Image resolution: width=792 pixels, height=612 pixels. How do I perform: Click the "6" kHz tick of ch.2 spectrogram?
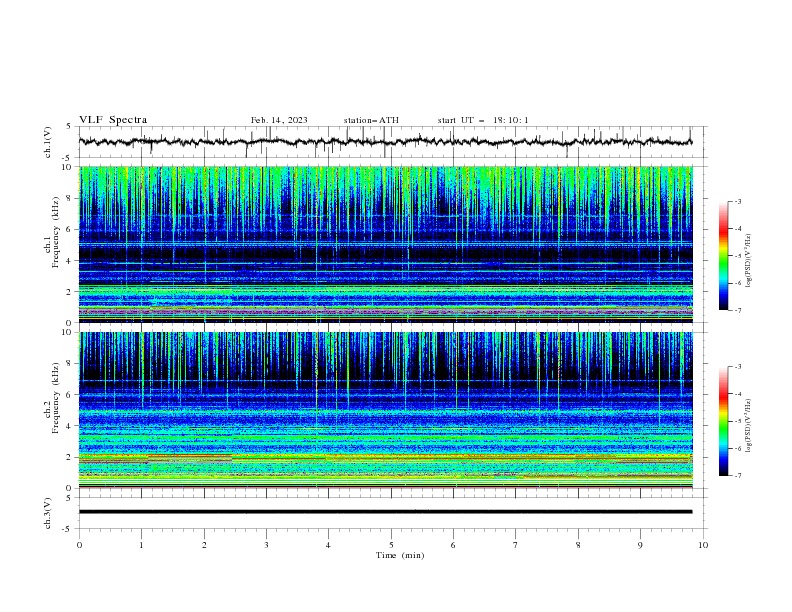tap(71, 395)
